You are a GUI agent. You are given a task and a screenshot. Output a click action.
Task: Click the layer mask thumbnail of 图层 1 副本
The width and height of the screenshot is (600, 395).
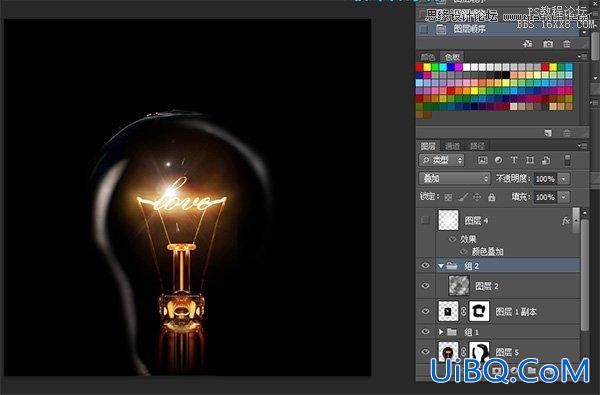[x=479, y=311]
